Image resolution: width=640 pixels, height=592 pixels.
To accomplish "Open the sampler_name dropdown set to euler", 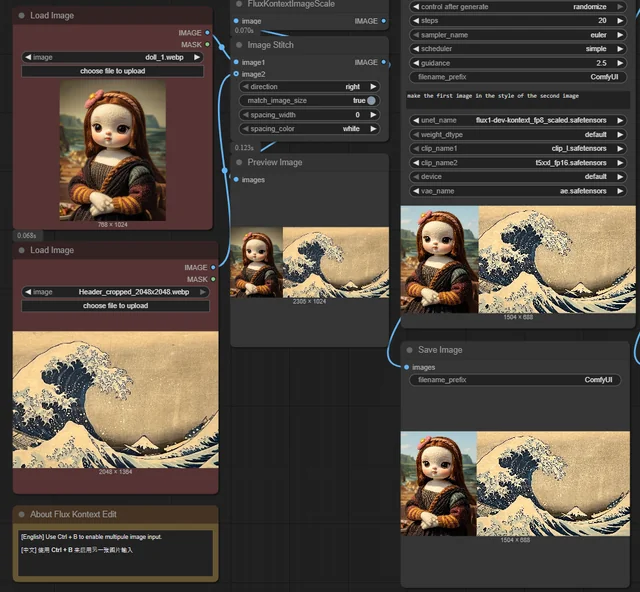I will (518, 35).
